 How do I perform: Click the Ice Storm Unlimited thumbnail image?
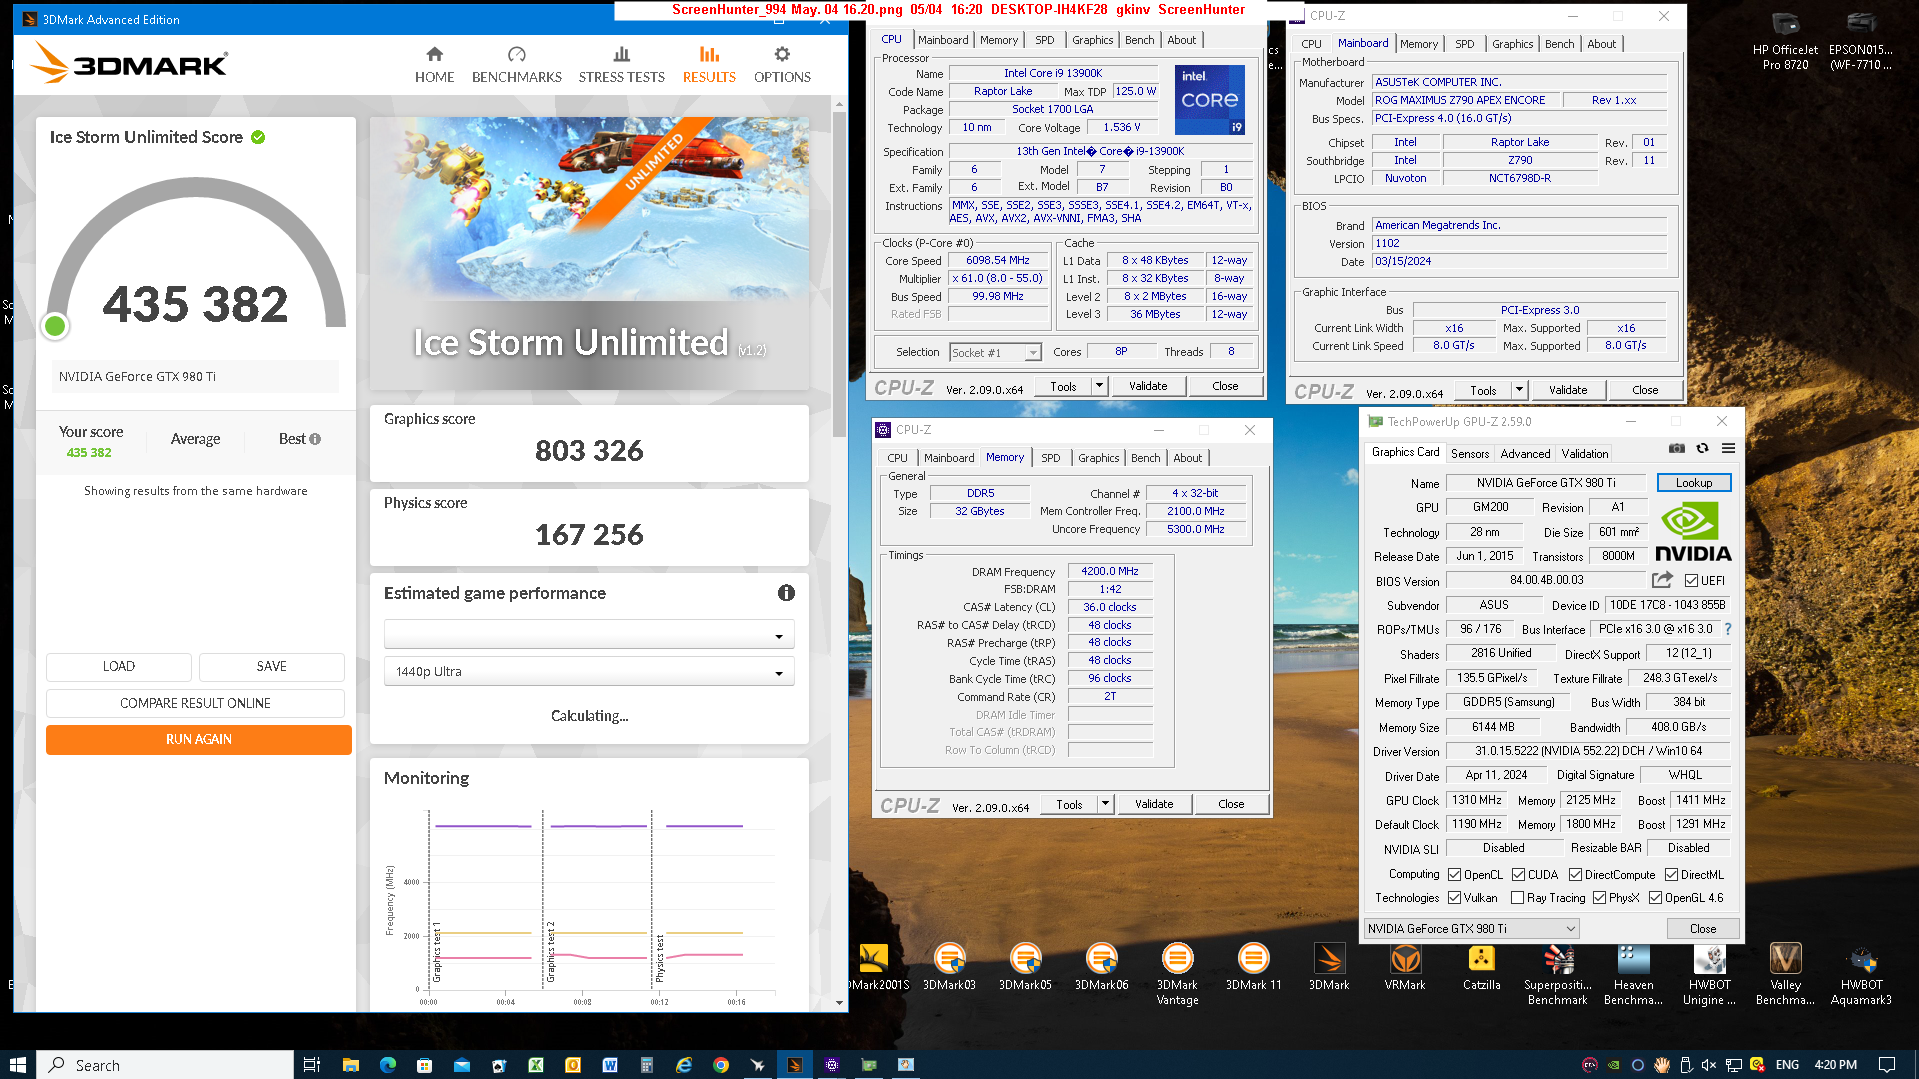tap(589, 253)
